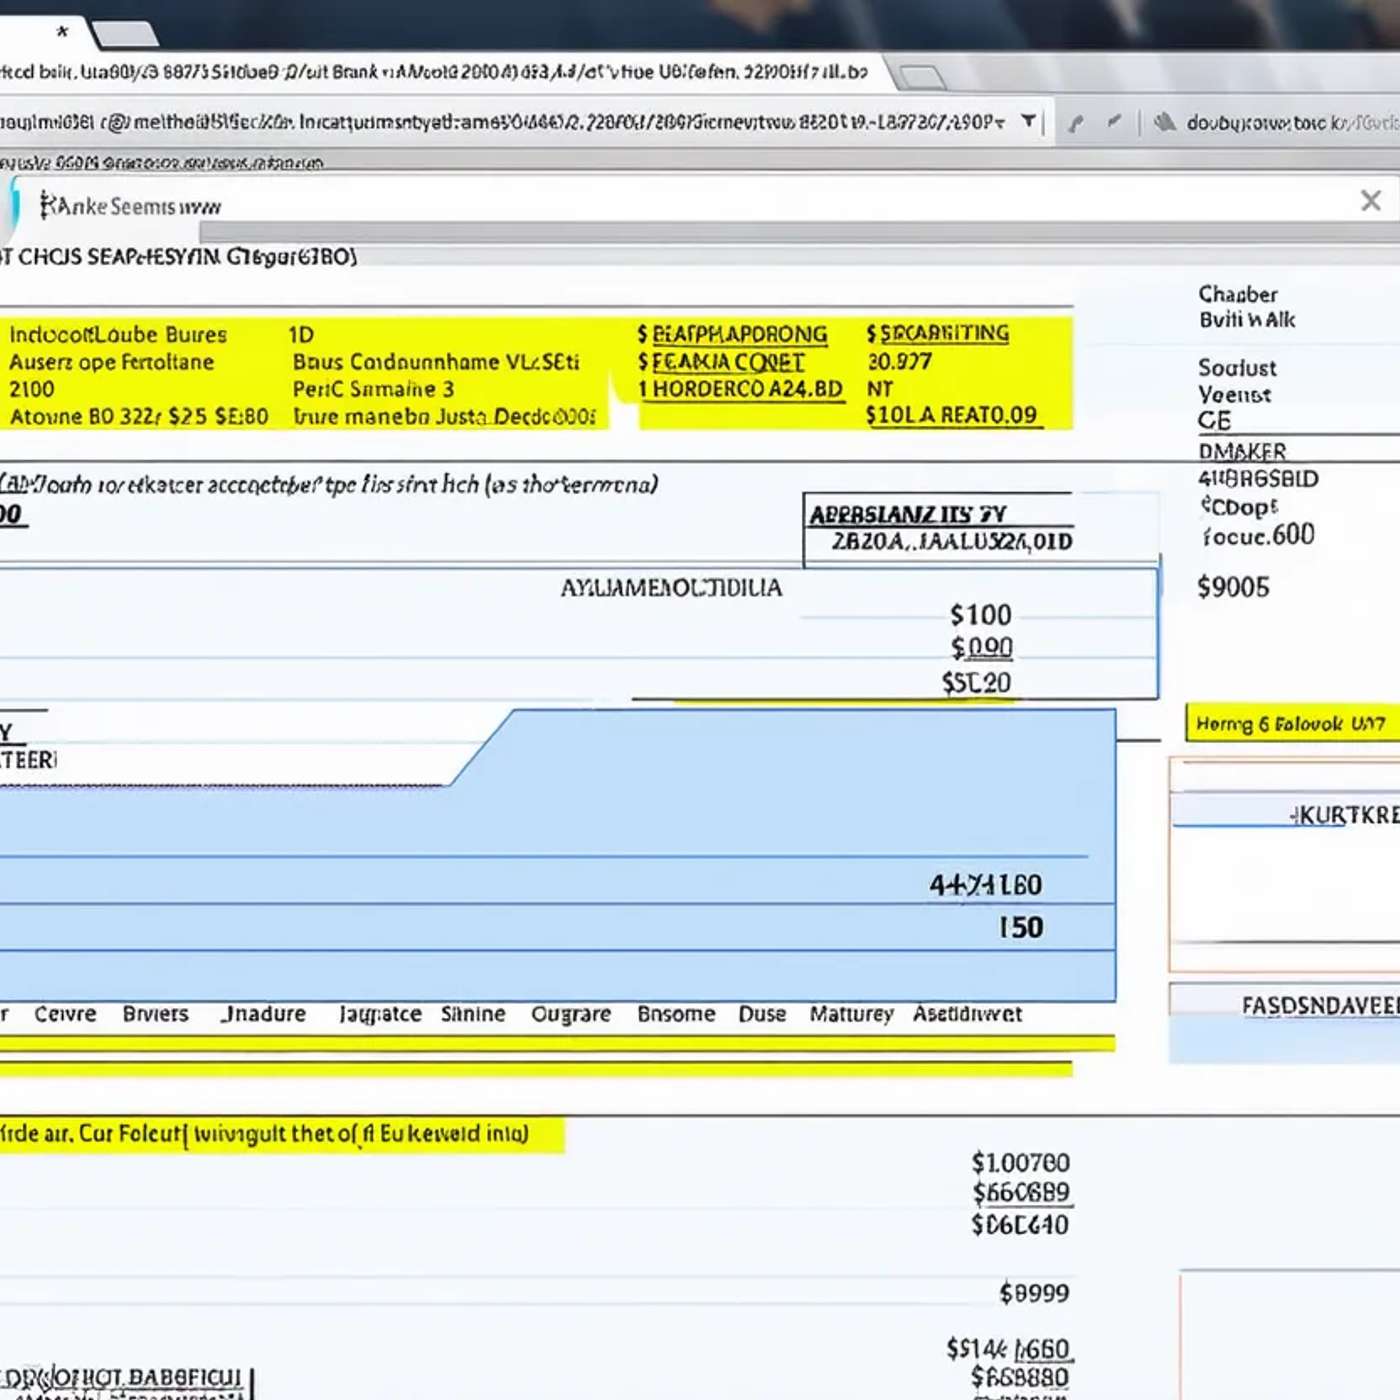The width and height of the screenshot is (1400, 1400).
Task: Click the underlined $0.00 amount
Action: 981,648
